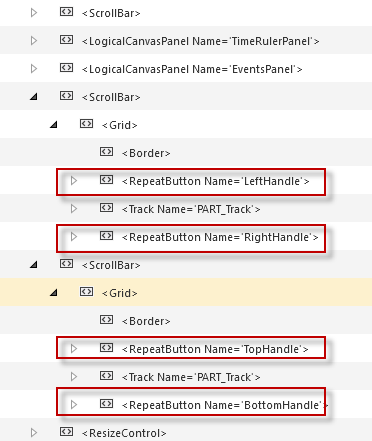Expand the TimeRulerPanel LogicalCanvasPanel node

click(x=34, y=41)
